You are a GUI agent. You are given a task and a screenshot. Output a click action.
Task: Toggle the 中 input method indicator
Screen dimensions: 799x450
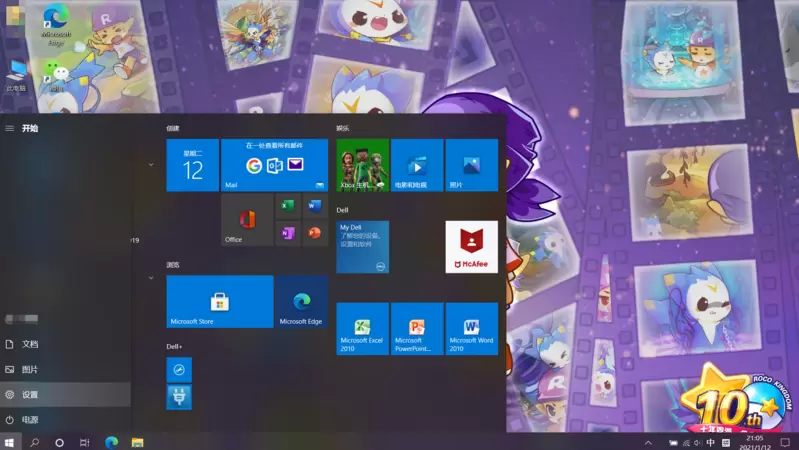click(x=710, y=442)
